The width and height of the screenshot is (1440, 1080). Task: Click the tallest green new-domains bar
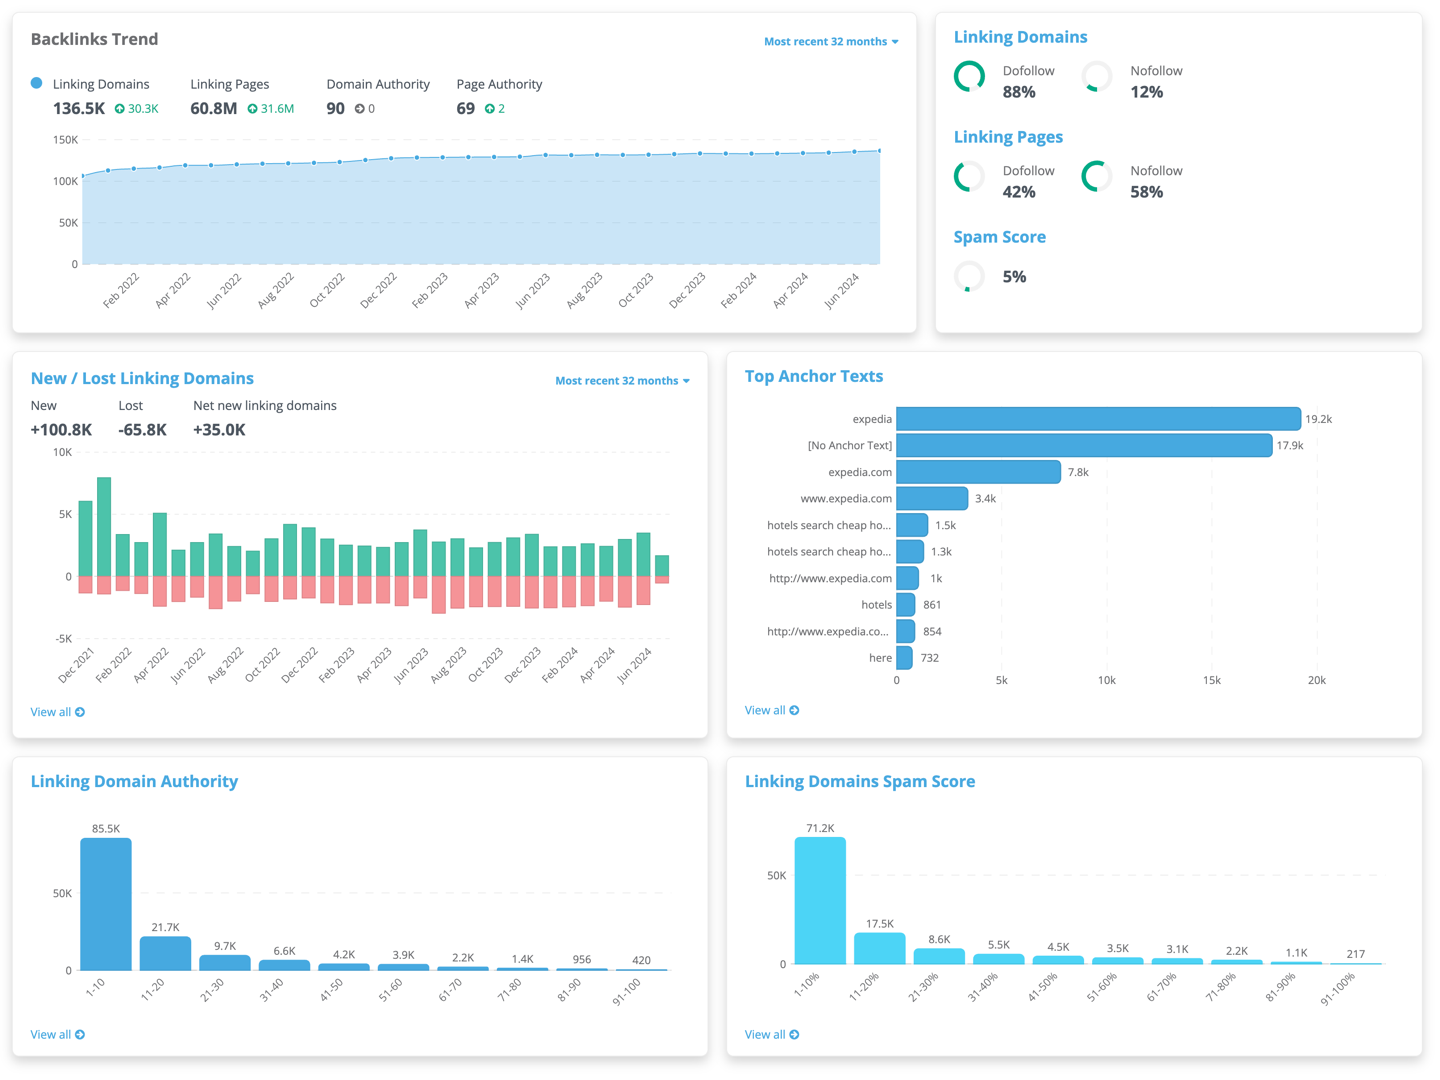click(x=104, y=527)
